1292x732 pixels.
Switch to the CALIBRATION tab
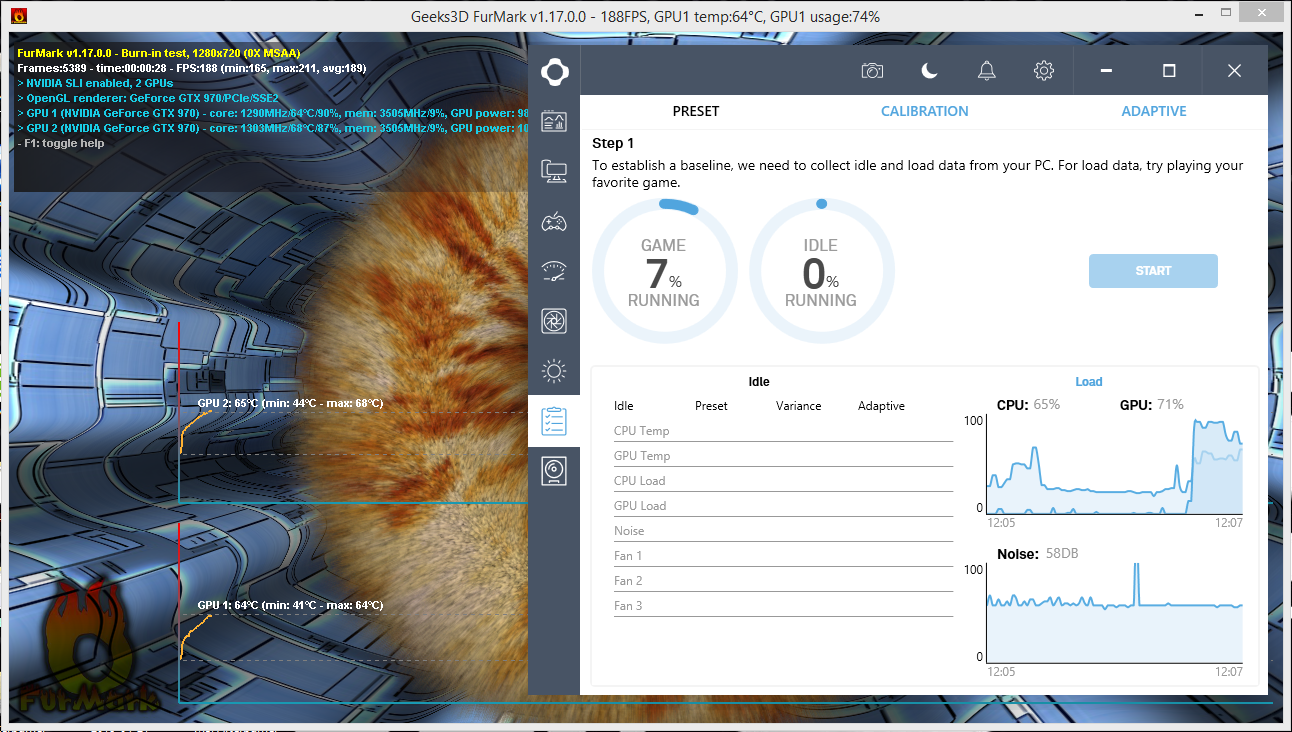[x=925, y=111]
